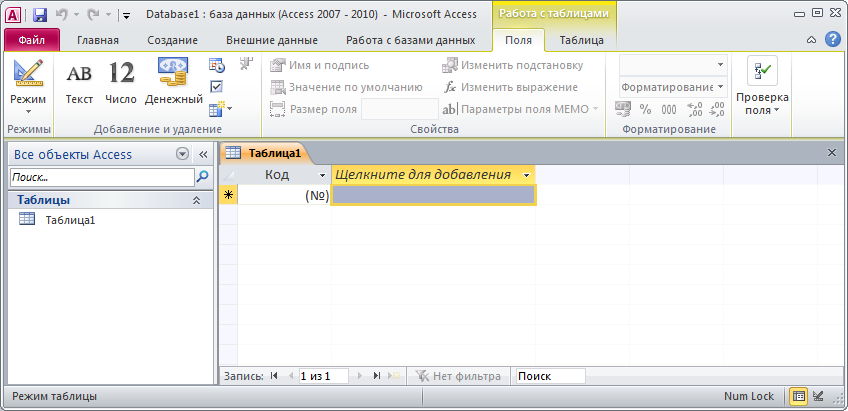Click the Изменить подстановку command
This screenshot has width=848, height=411.
tap(513, 65)
